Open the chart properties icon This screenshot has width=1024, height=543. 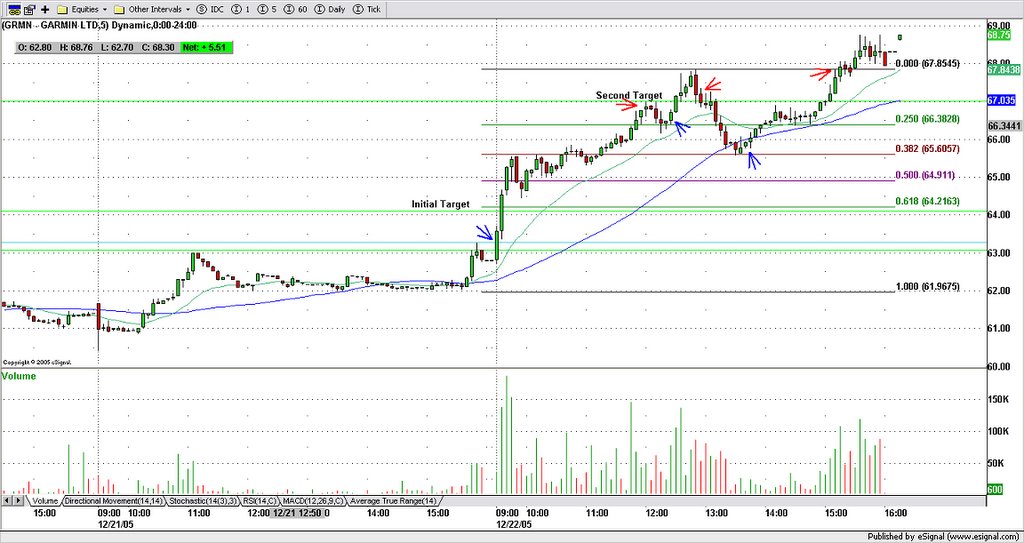29,10
